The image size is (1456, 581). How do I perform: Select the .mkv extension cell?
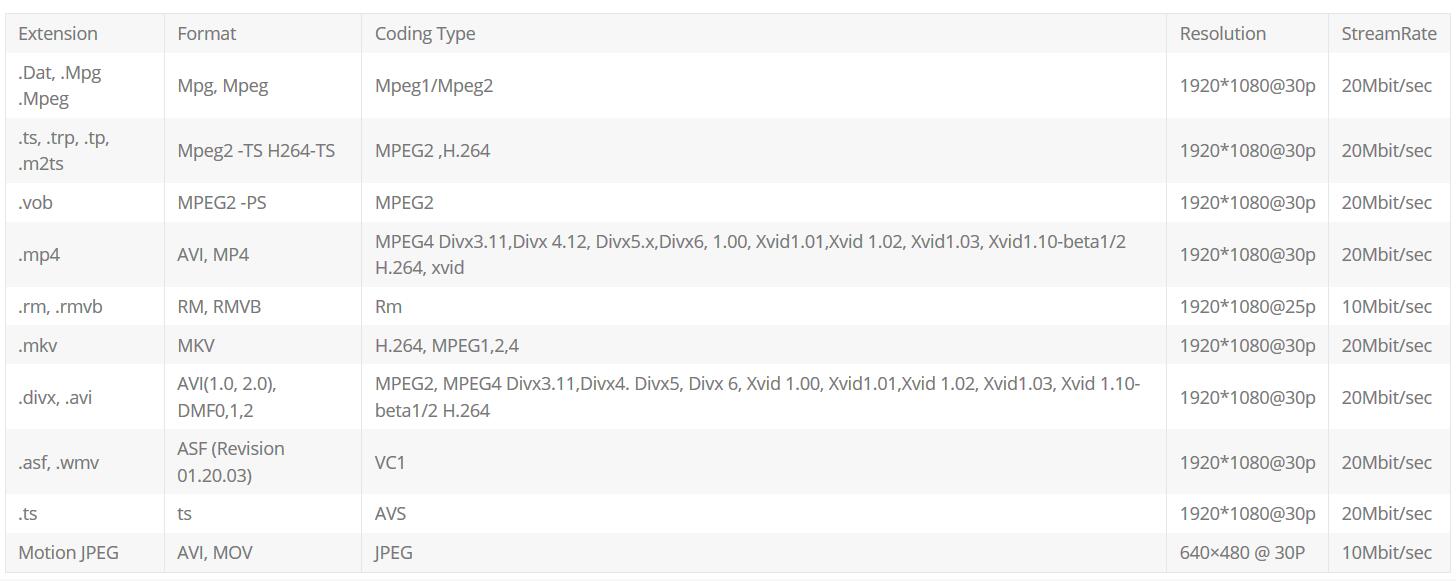(38, 345)
